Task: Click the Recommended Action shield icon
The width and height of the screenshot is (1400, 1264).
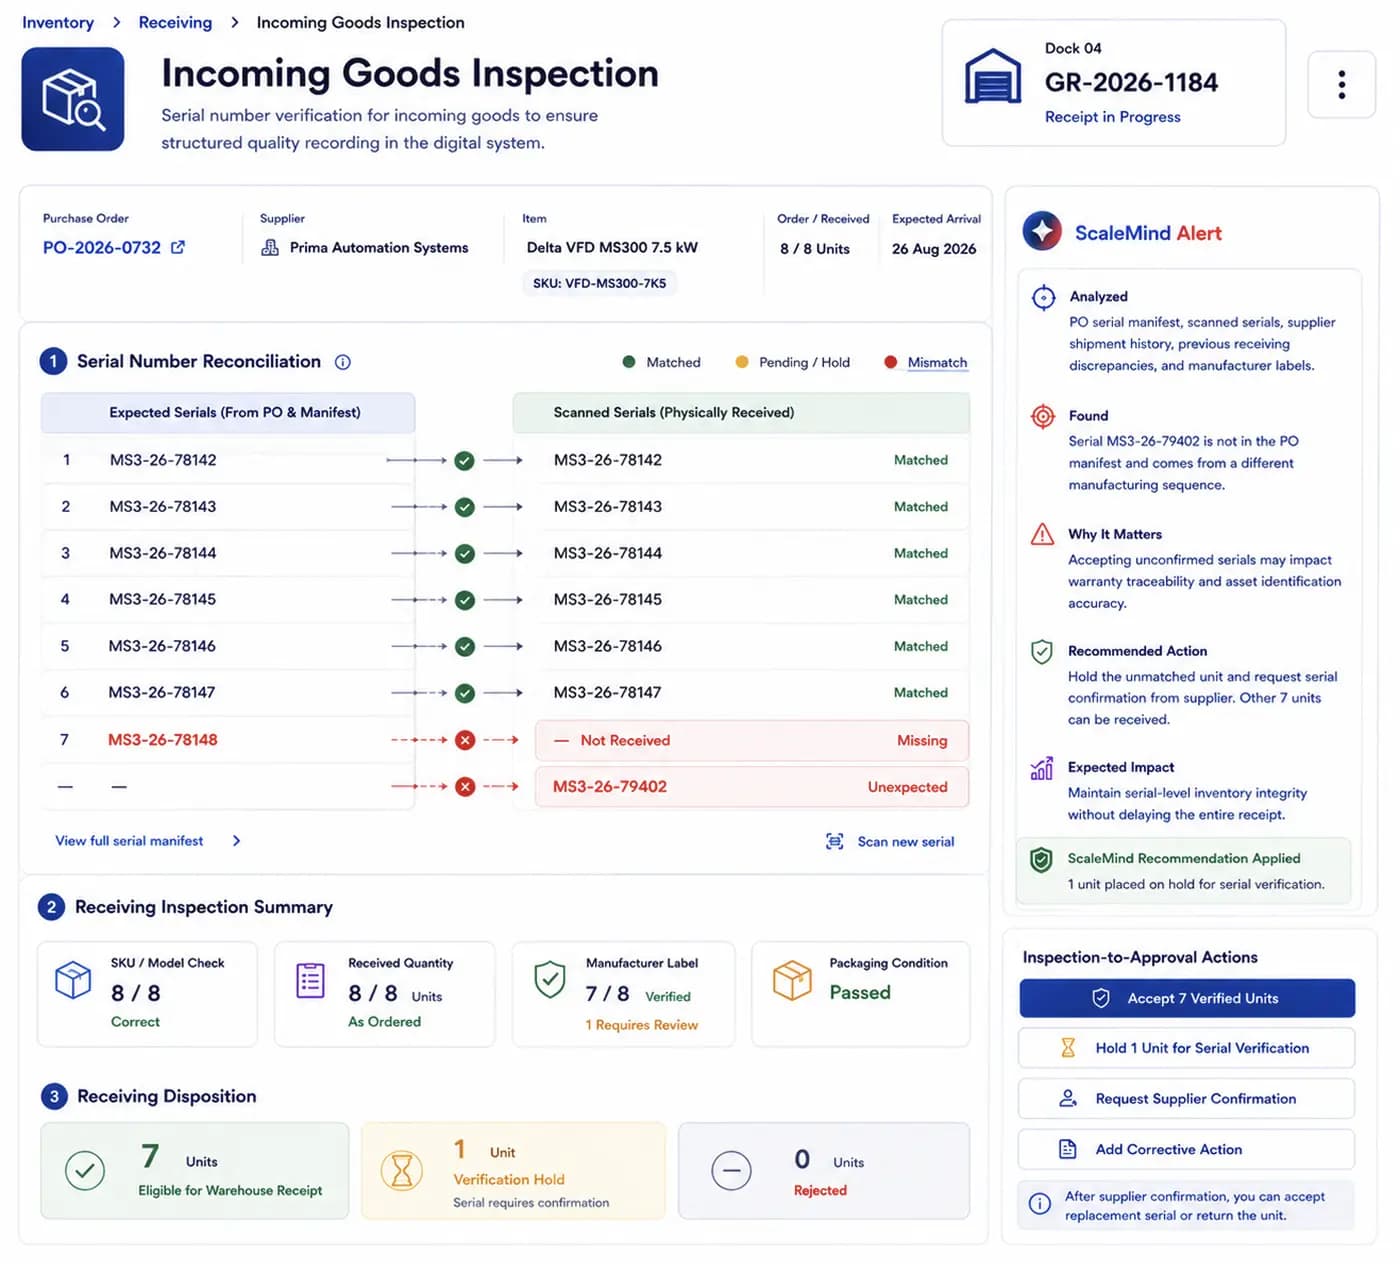Action: (1042, 652)
